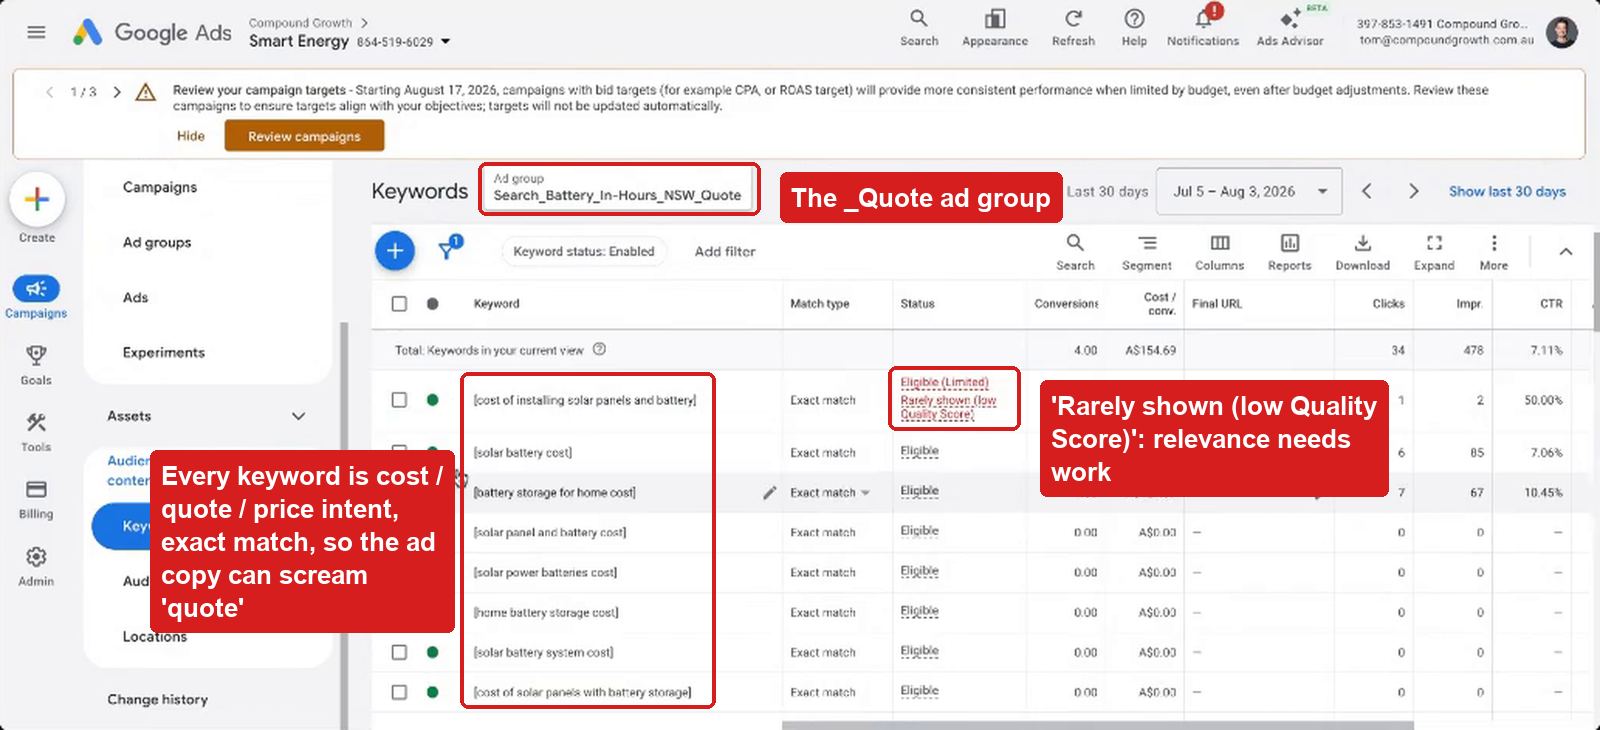The image size is (1600, 730).
Task: Open Search in the top bar
Action: 919,28
